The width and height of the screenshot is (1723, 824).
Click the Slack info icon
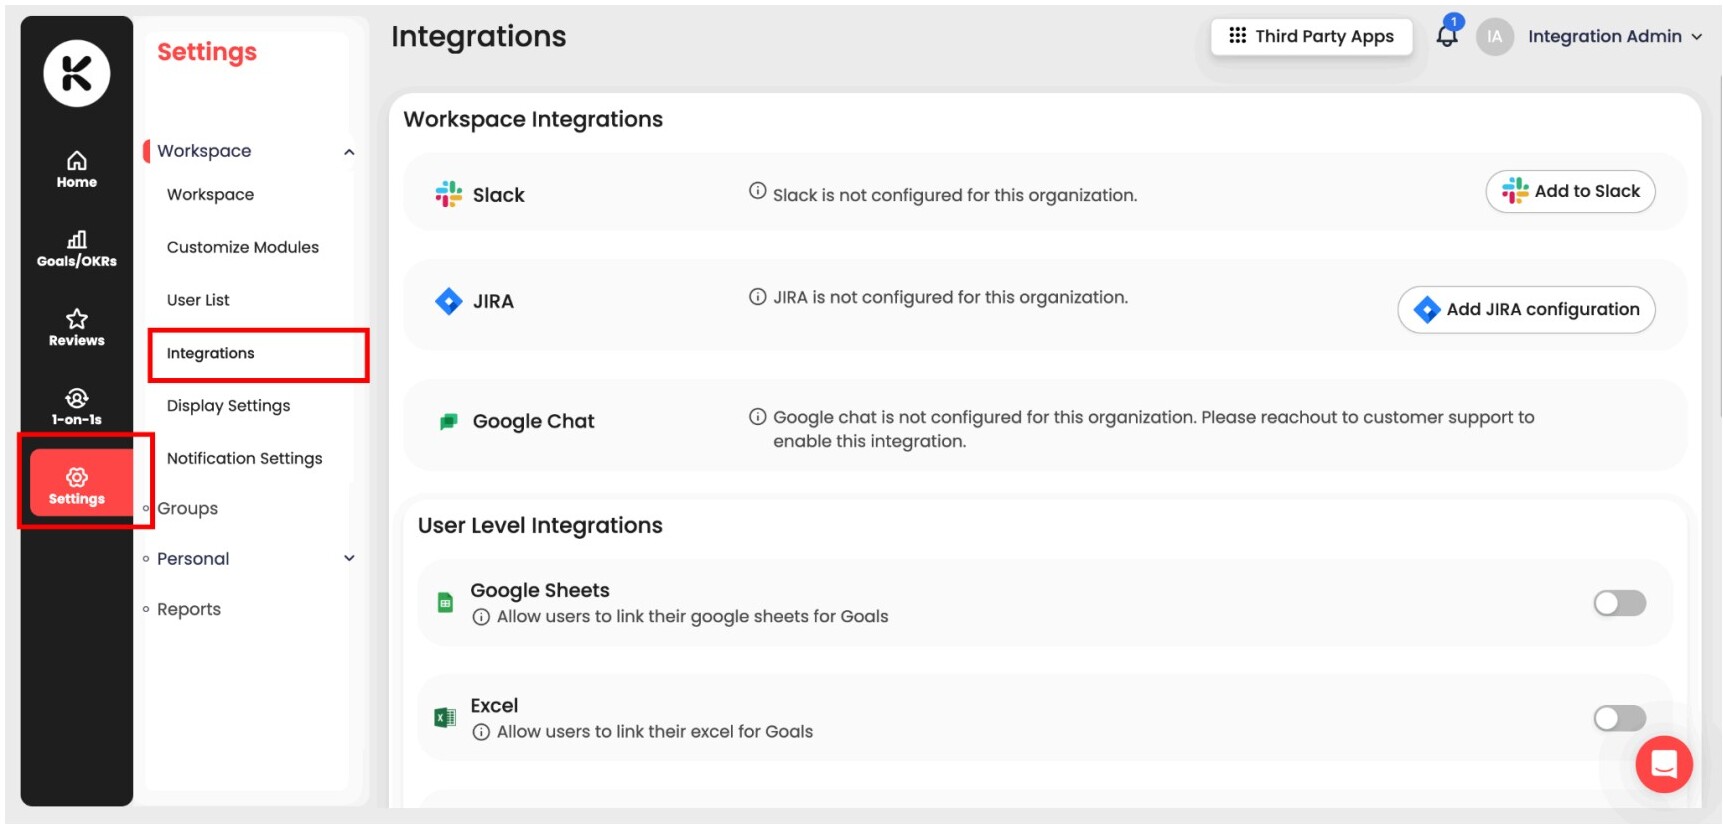coord(758,191)
